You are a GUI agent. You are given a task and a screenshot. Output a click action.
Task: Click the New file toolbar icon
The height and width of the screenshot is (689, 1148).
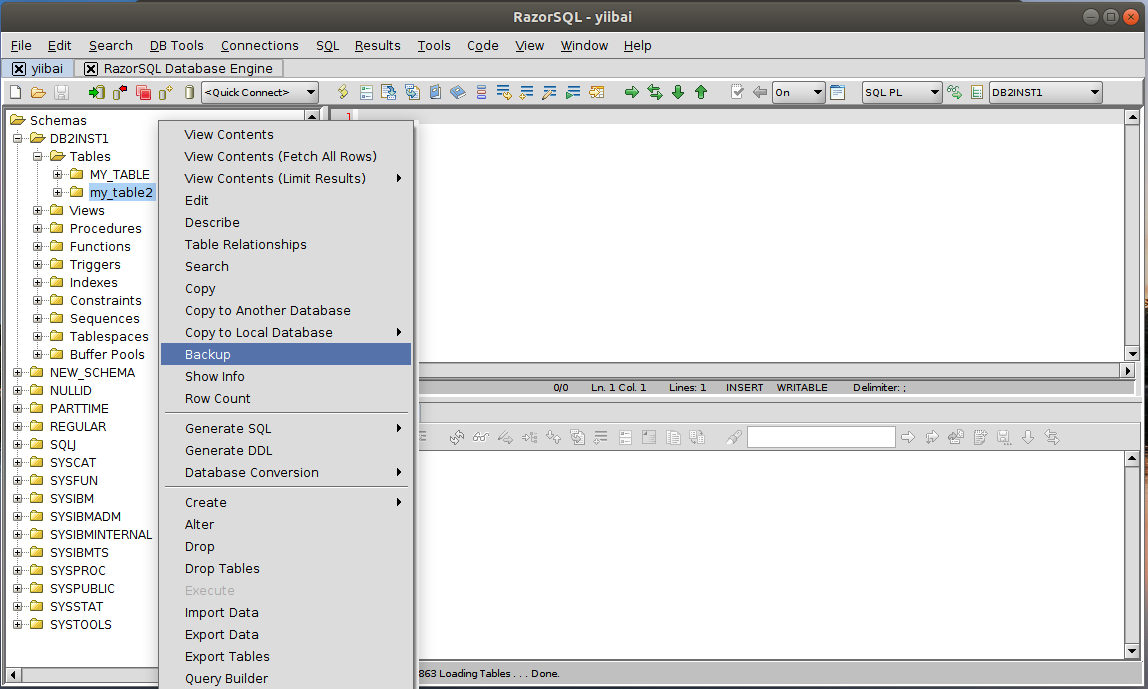(15, 93)
